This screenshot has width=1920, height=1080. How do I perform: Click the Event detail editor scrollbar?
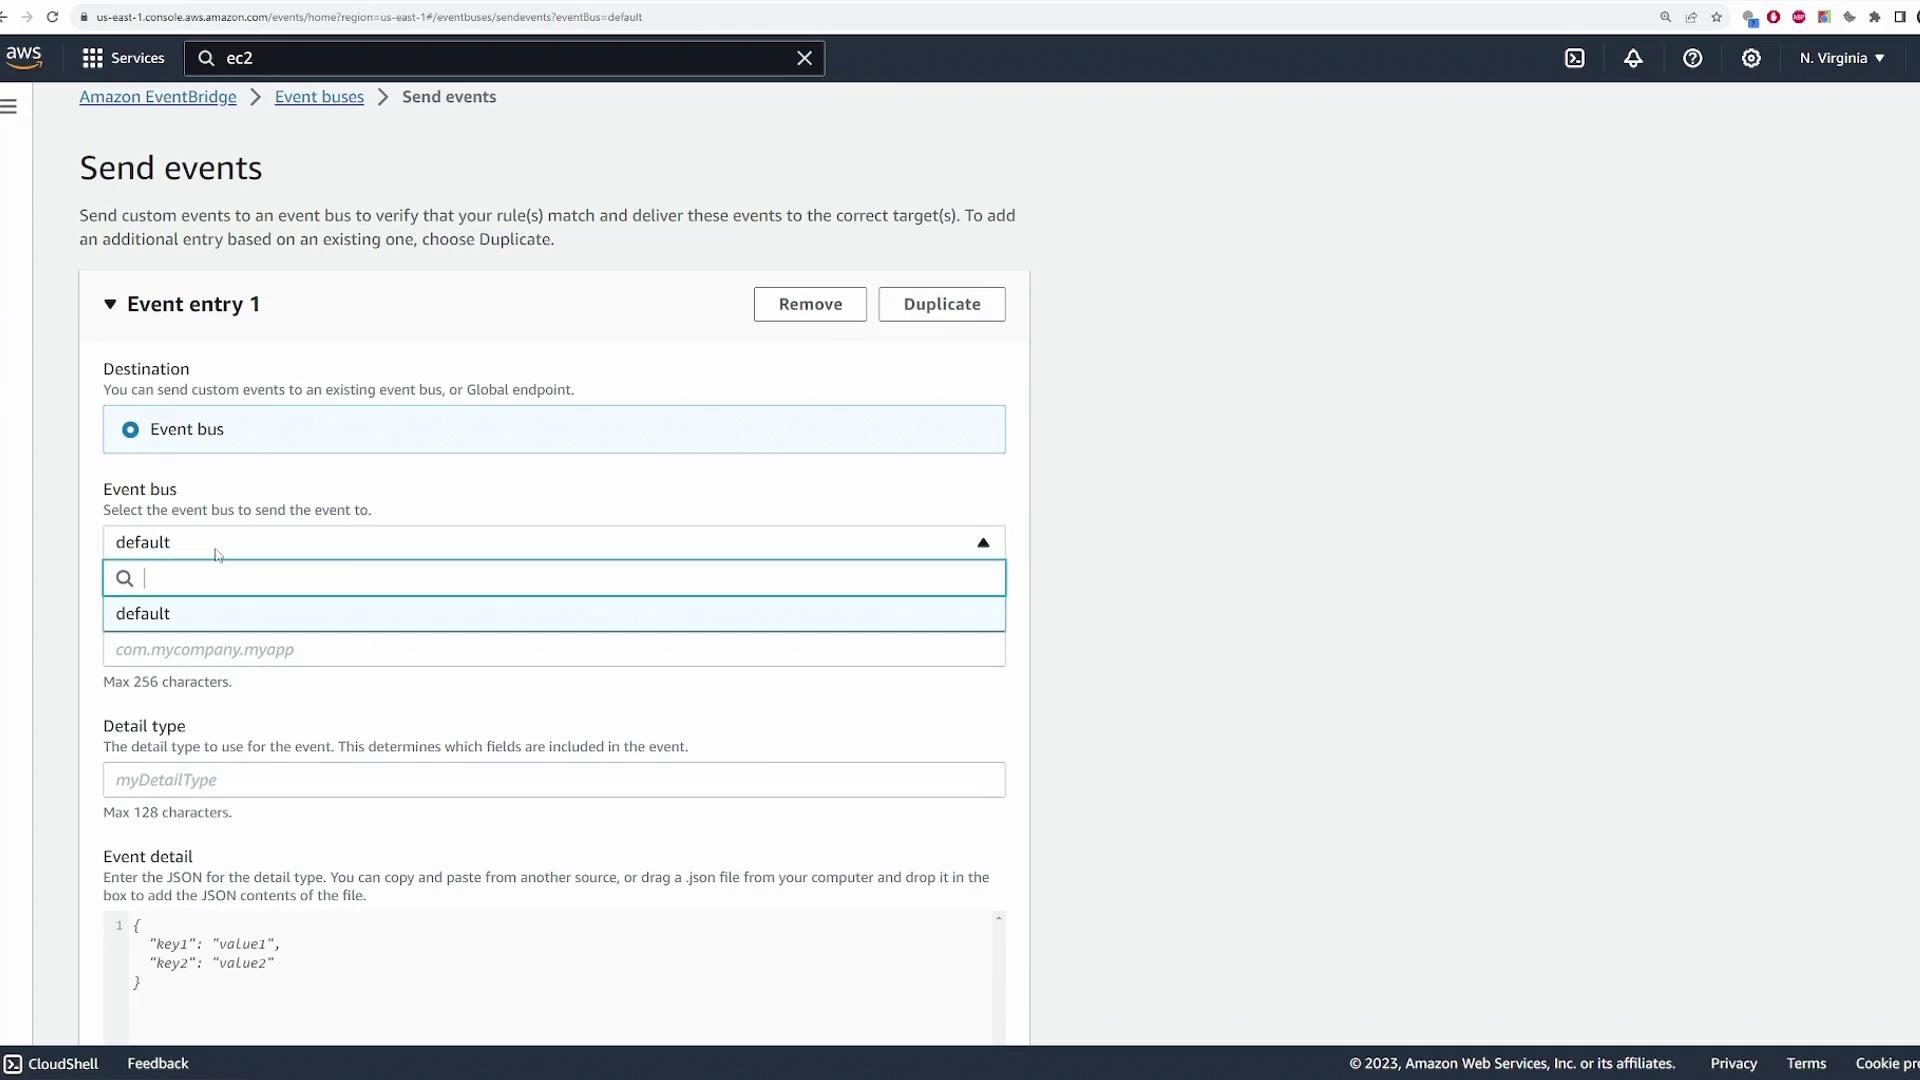point(998,975)
